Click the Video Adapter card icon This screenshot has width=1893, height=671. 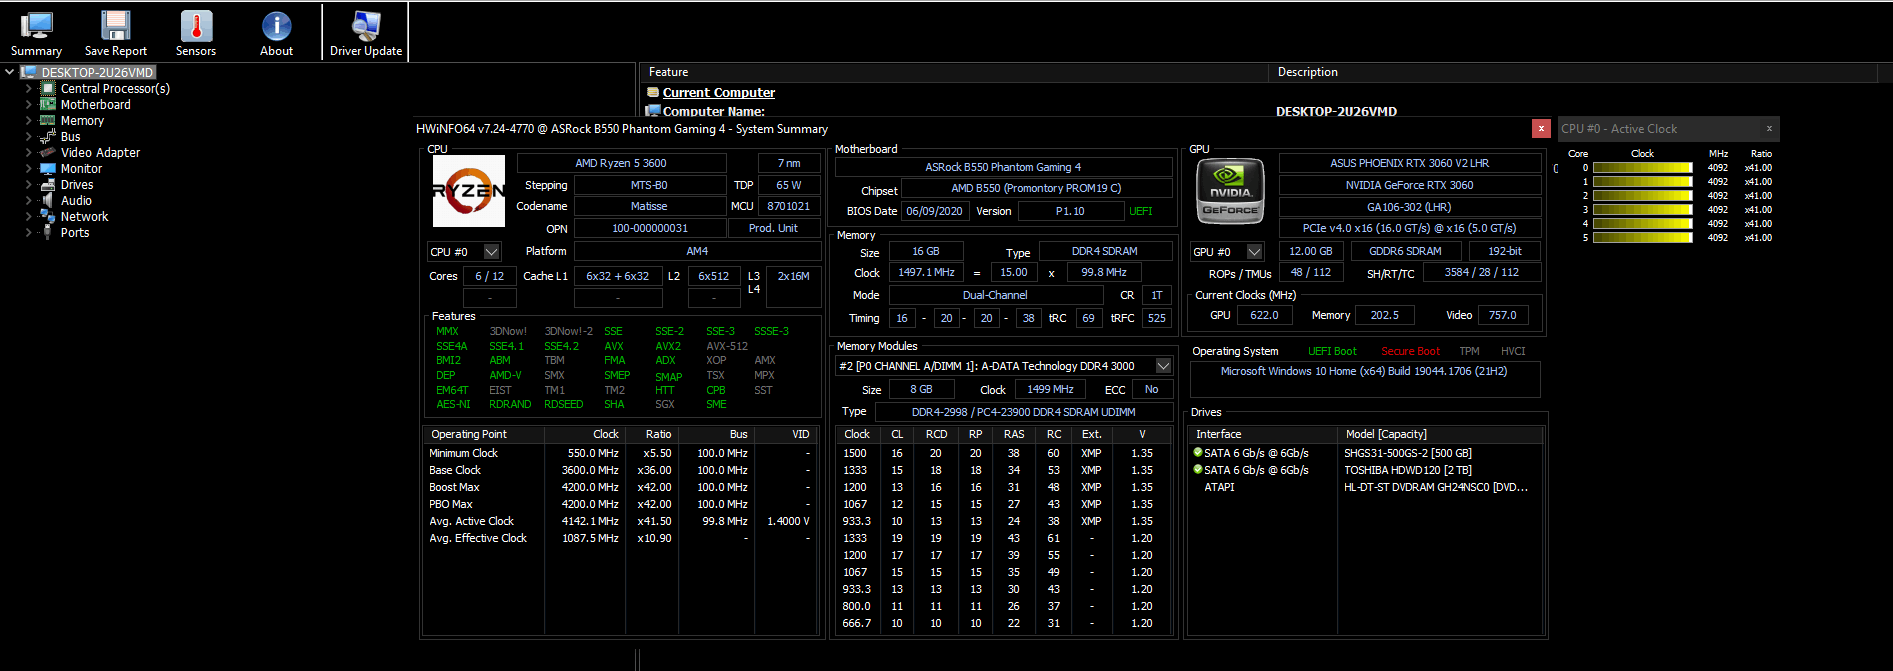pyautogui.click(x=47, y=152)
